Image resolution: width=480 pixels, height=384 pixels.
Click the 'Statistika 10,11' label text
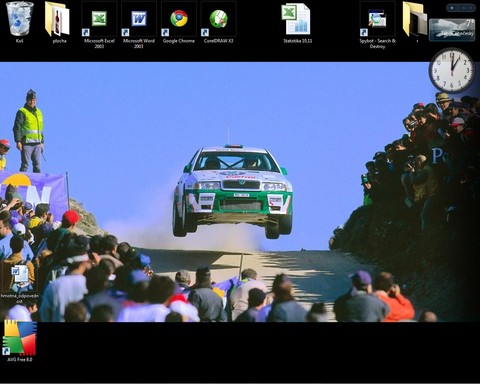click(297, 41)
